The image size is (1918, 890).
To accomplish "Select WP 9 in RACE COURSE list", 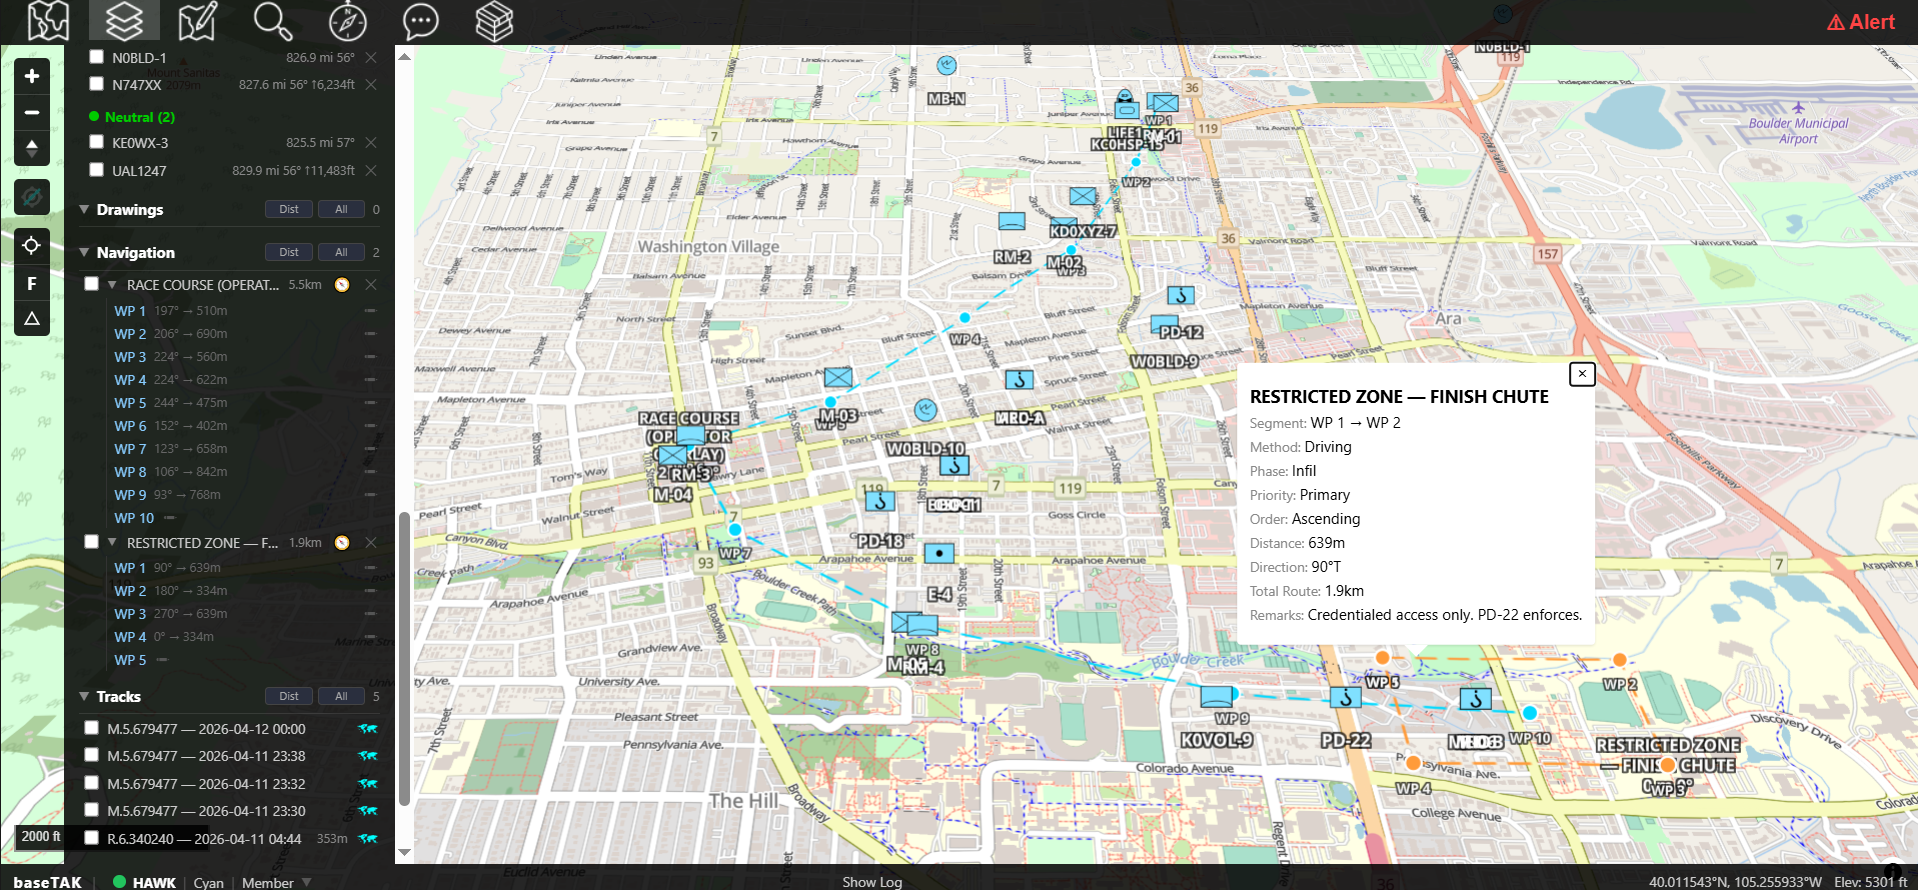I will pos(130,495).
